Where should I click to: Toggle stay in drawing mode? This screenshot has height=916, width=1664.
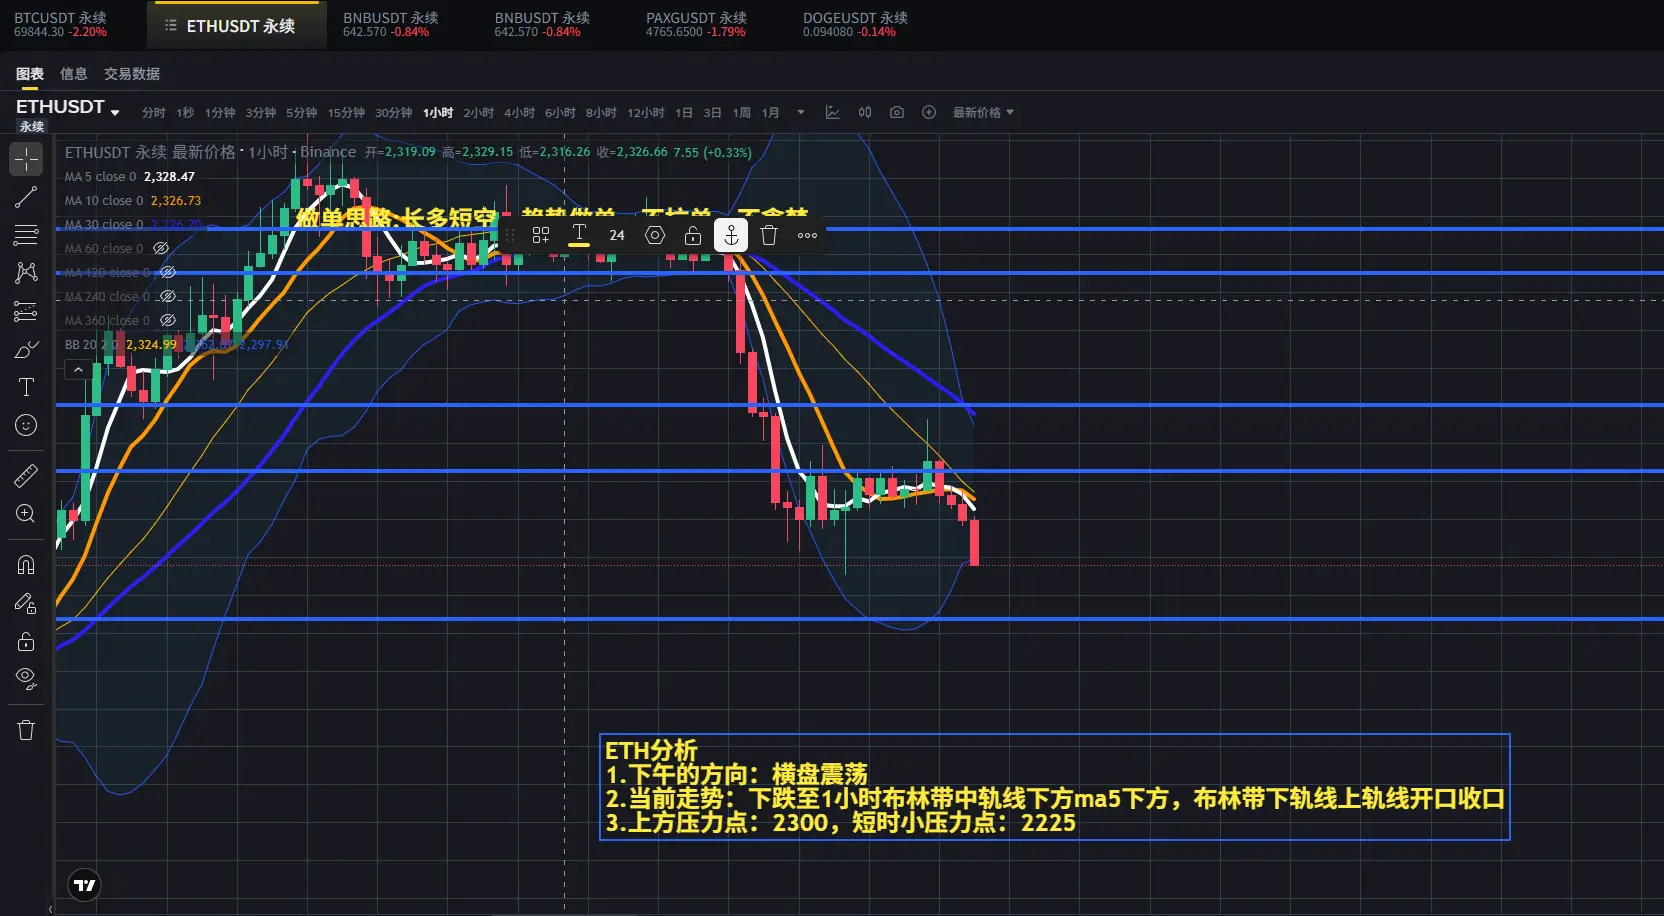(26, 603)
